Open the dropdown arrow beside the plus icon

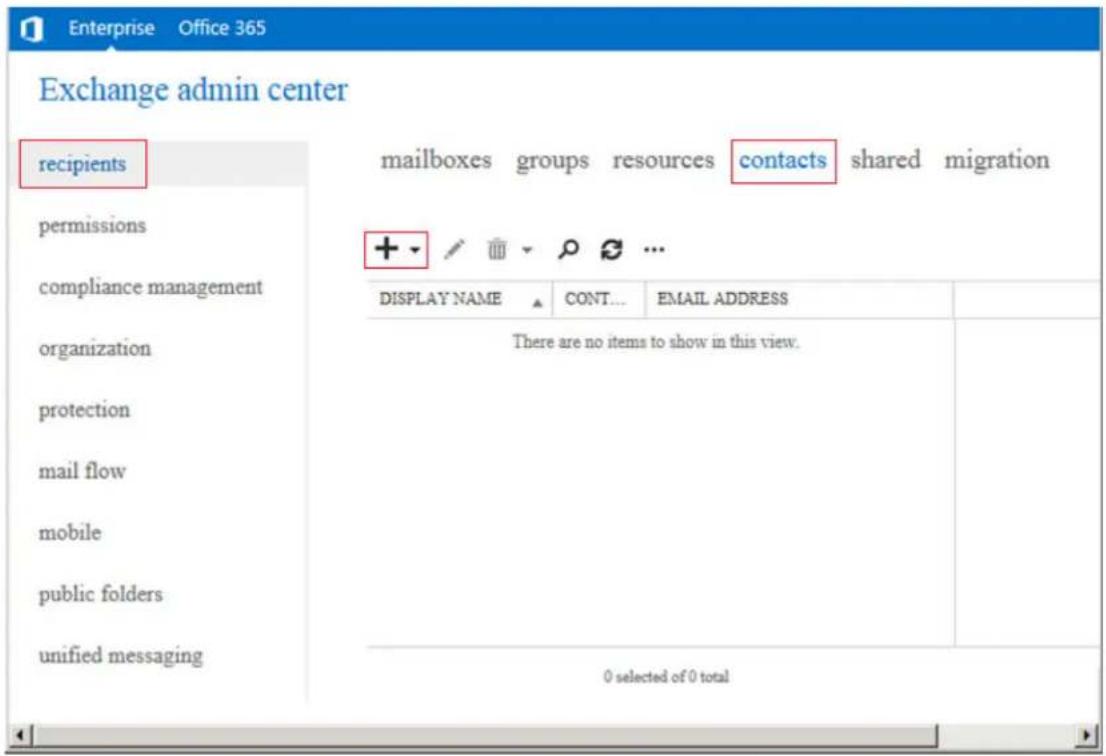[415, 250]
